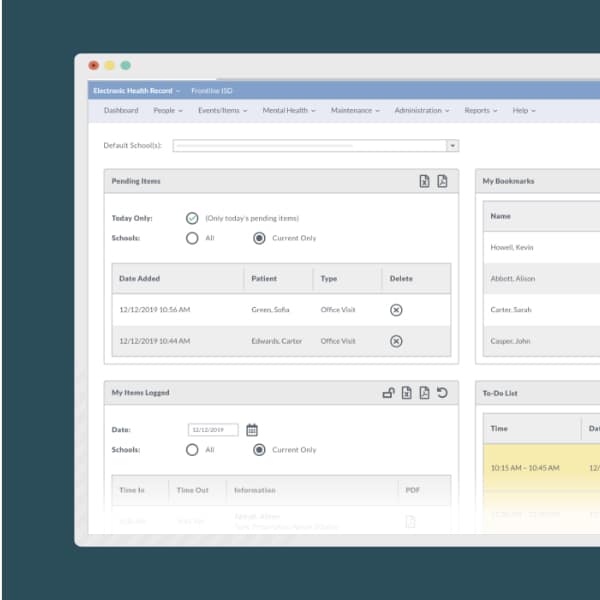This screenshot has height=600, width=600.
Task: Export Pending Items to PDF
Action: point(442,181)
